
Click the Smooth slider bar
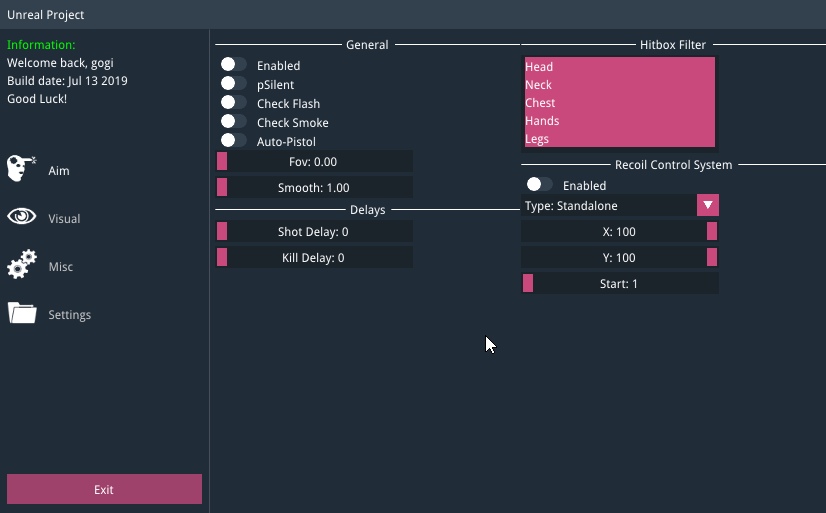click(x=314, y=188)
